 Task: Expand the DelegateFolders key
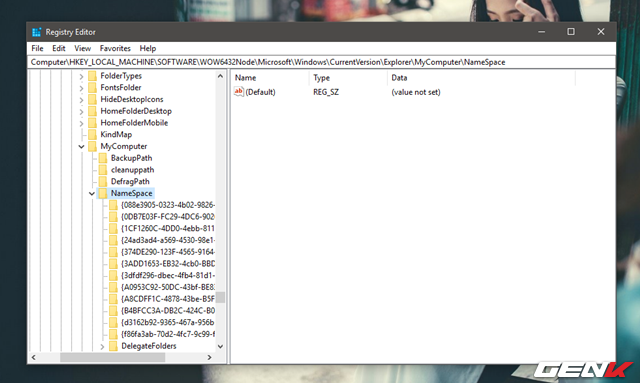(102, 347)
